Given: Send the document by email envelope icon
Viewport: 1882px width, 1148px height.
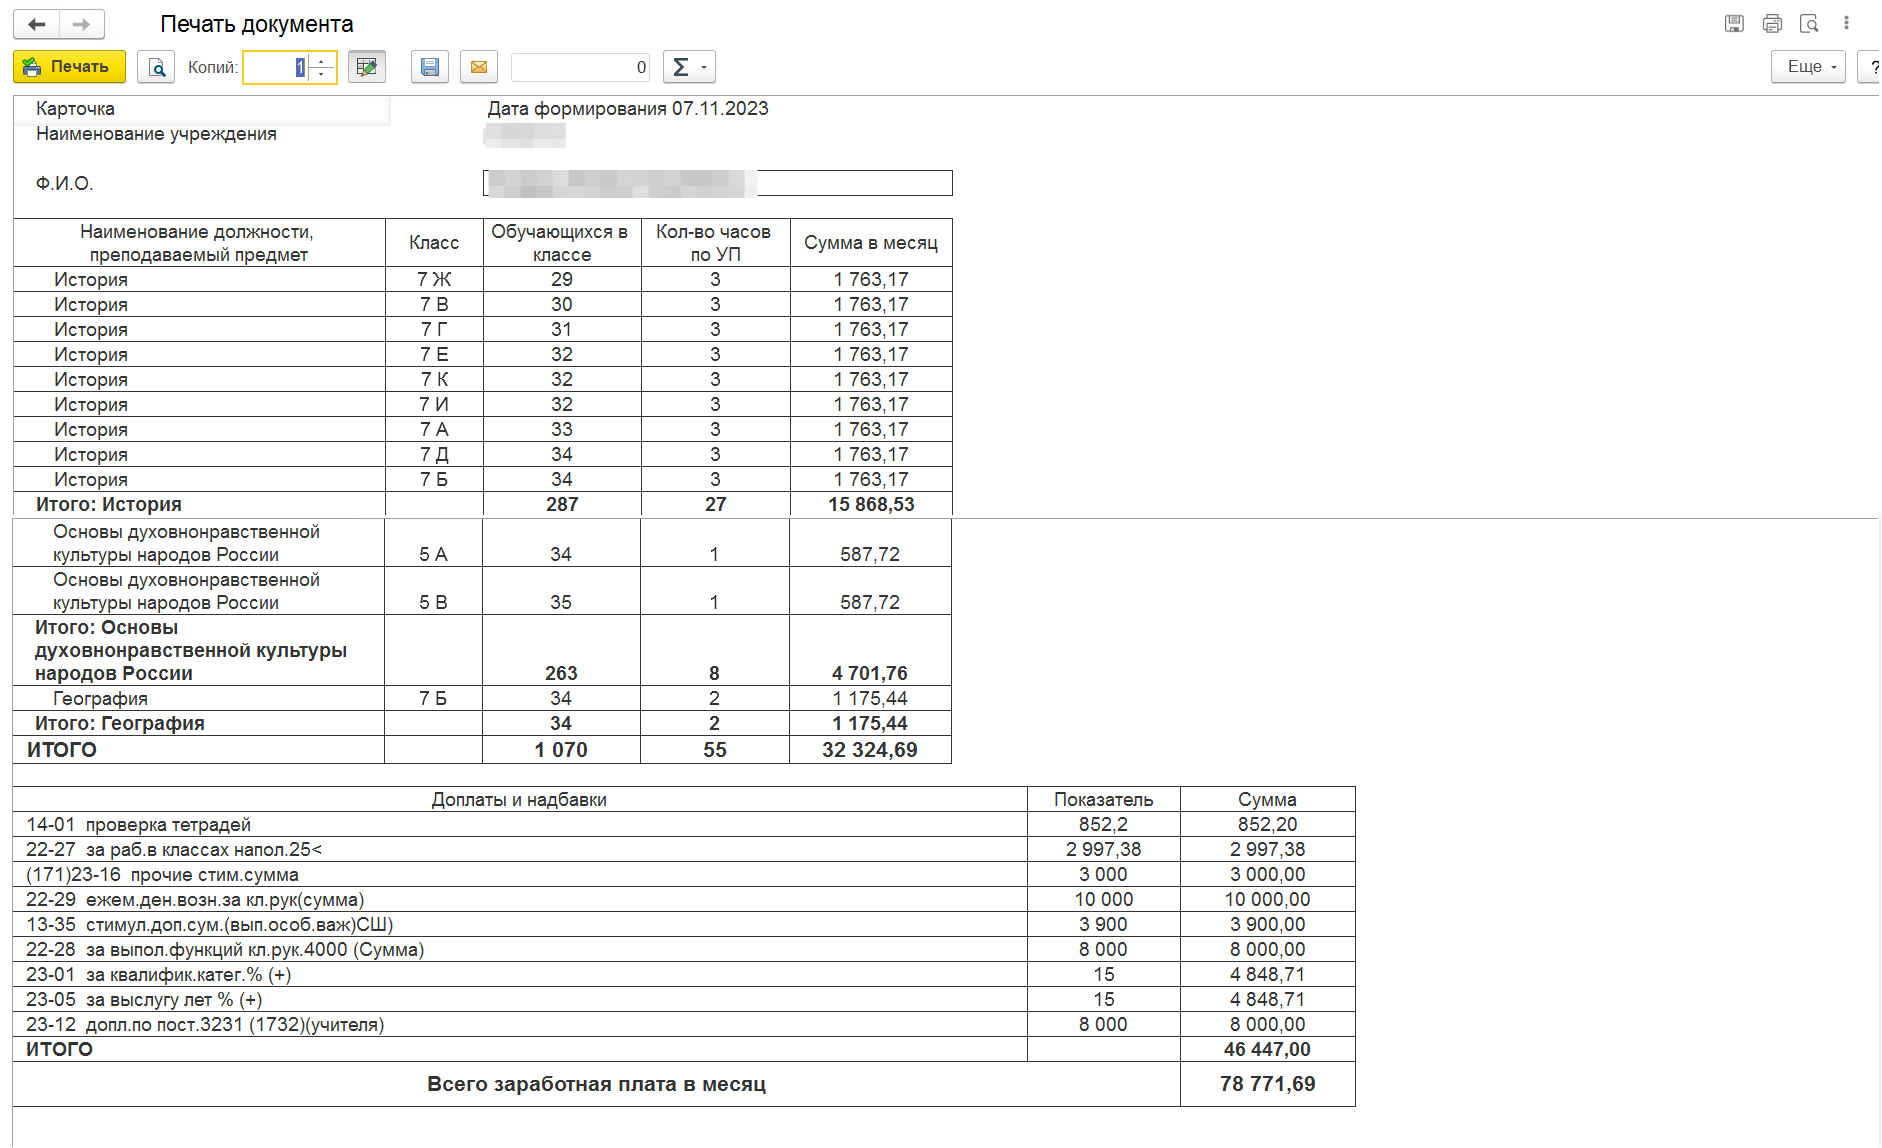Looking at the screenshot, I should click(x=479, y=67).
